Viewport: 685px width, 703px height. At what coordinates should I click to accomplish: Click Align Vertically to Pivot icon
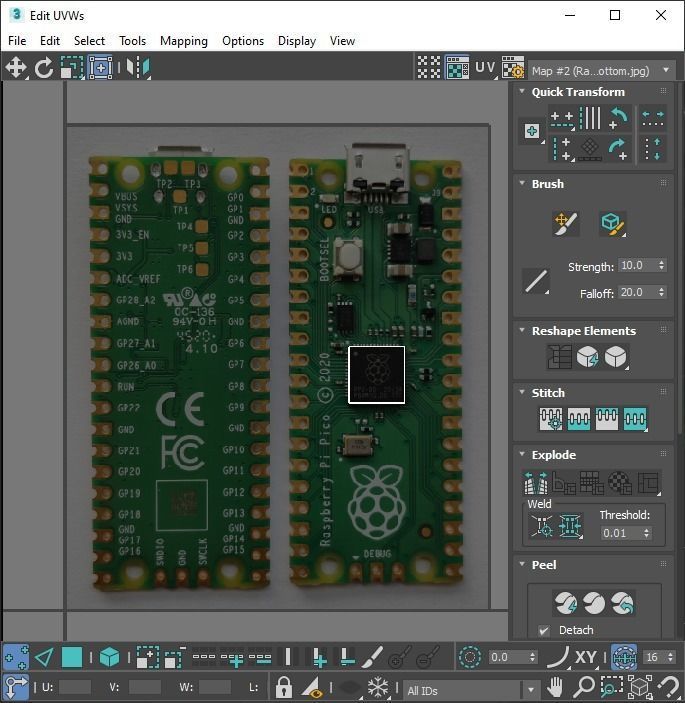click(x=562, y=149)
